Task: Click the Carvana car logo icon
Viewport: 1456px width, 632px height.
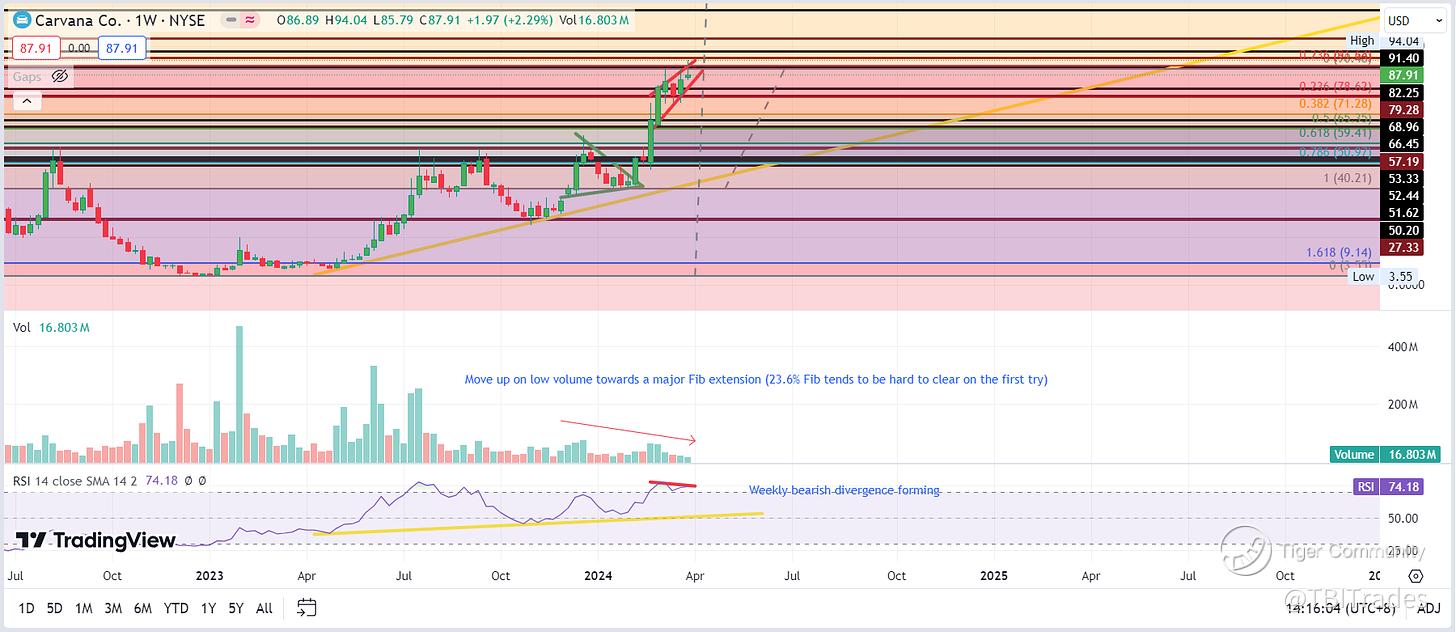Action: point(21,20)
